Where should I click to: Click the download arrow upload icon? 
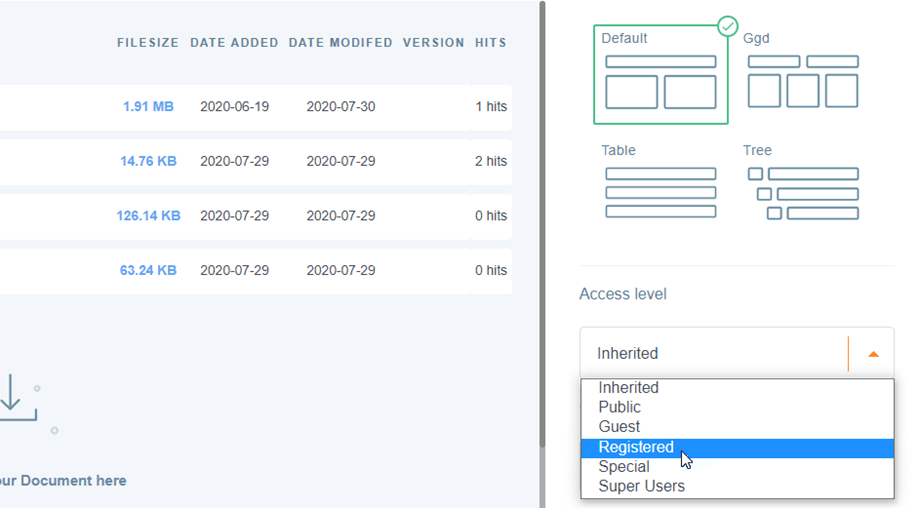click(x=12, y=397)
